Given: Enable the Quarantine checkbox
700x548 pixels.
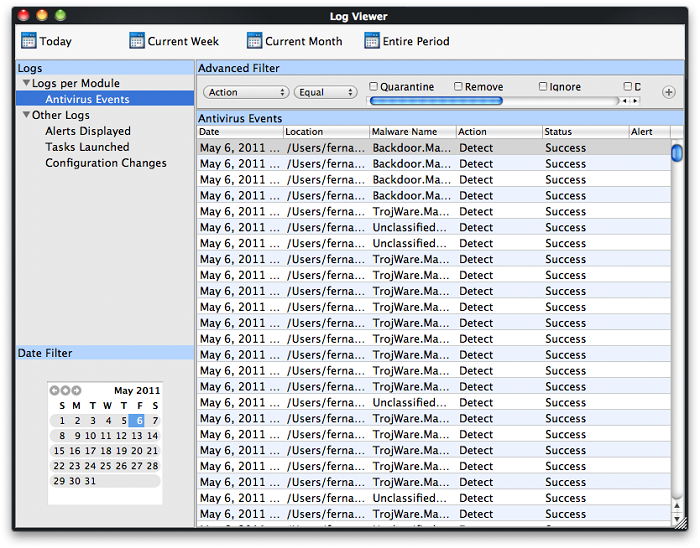Looking at the screenshot, I should [374, 87].
